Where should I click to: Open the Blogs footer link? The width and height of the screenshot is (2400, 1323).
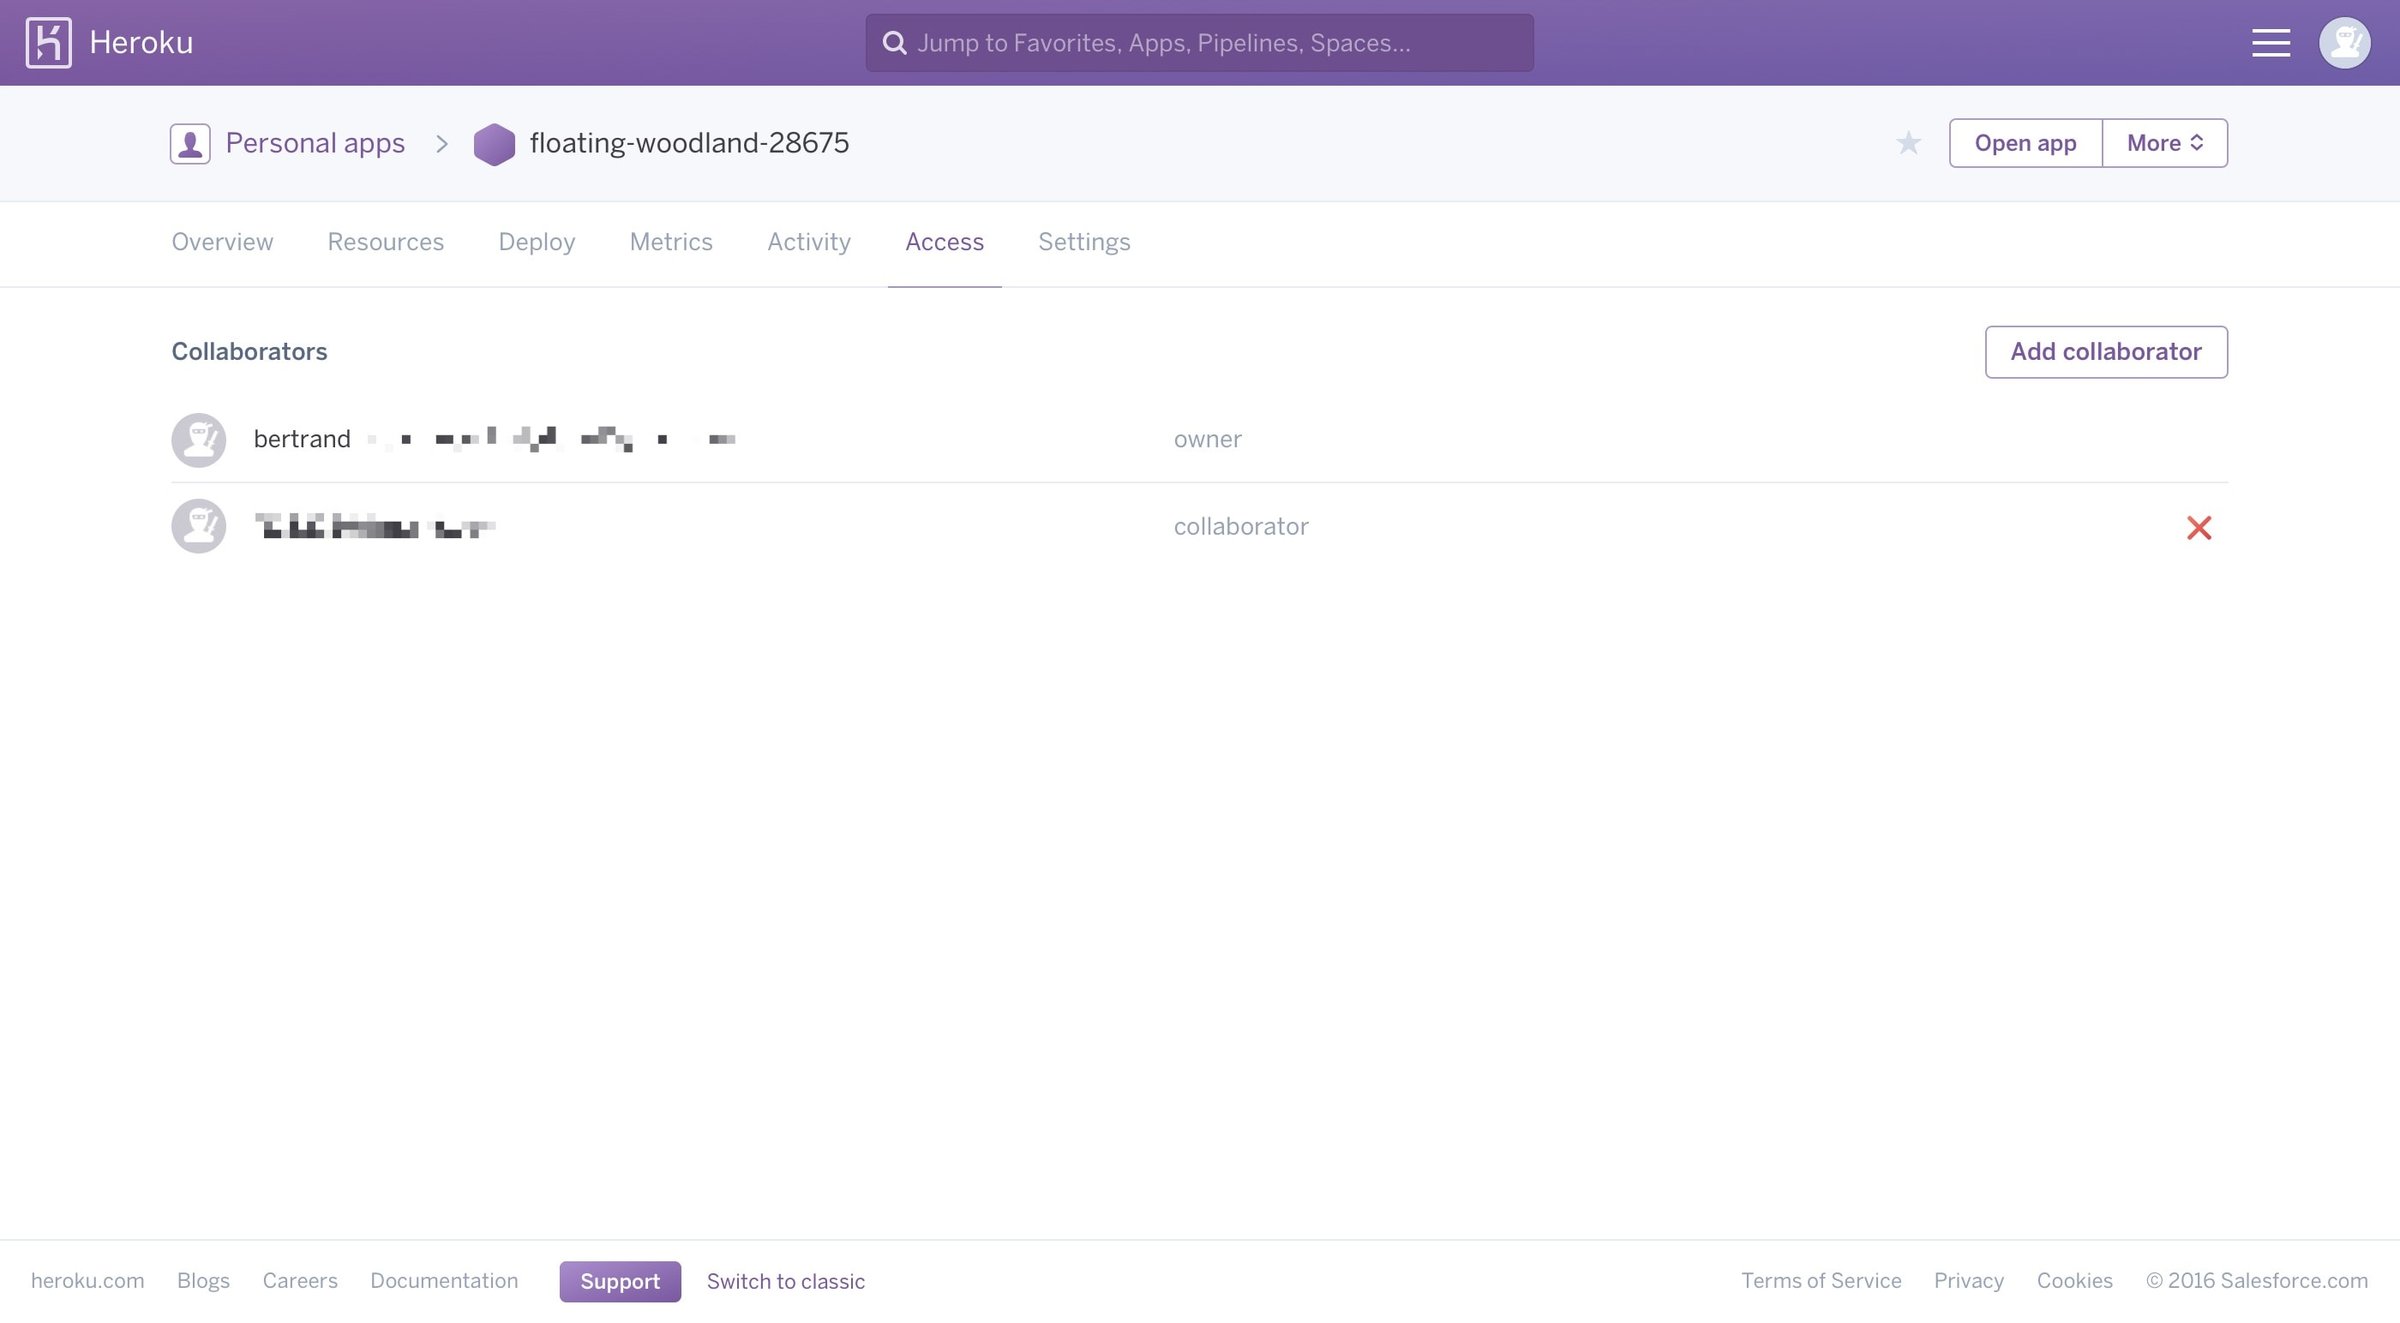203,1281
